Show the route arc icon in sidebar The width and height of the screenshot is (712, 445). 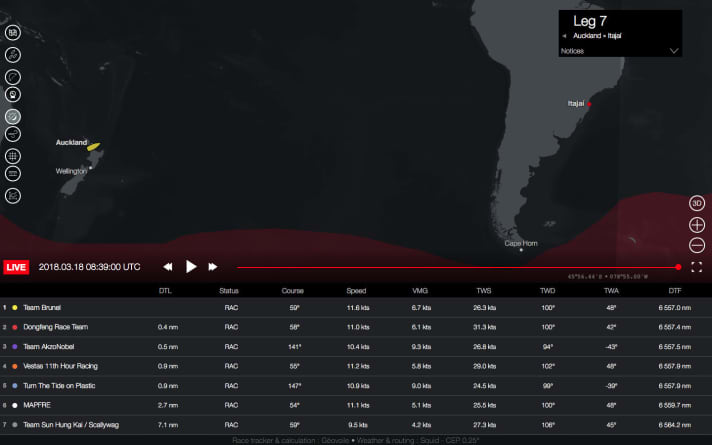(13, 77)
